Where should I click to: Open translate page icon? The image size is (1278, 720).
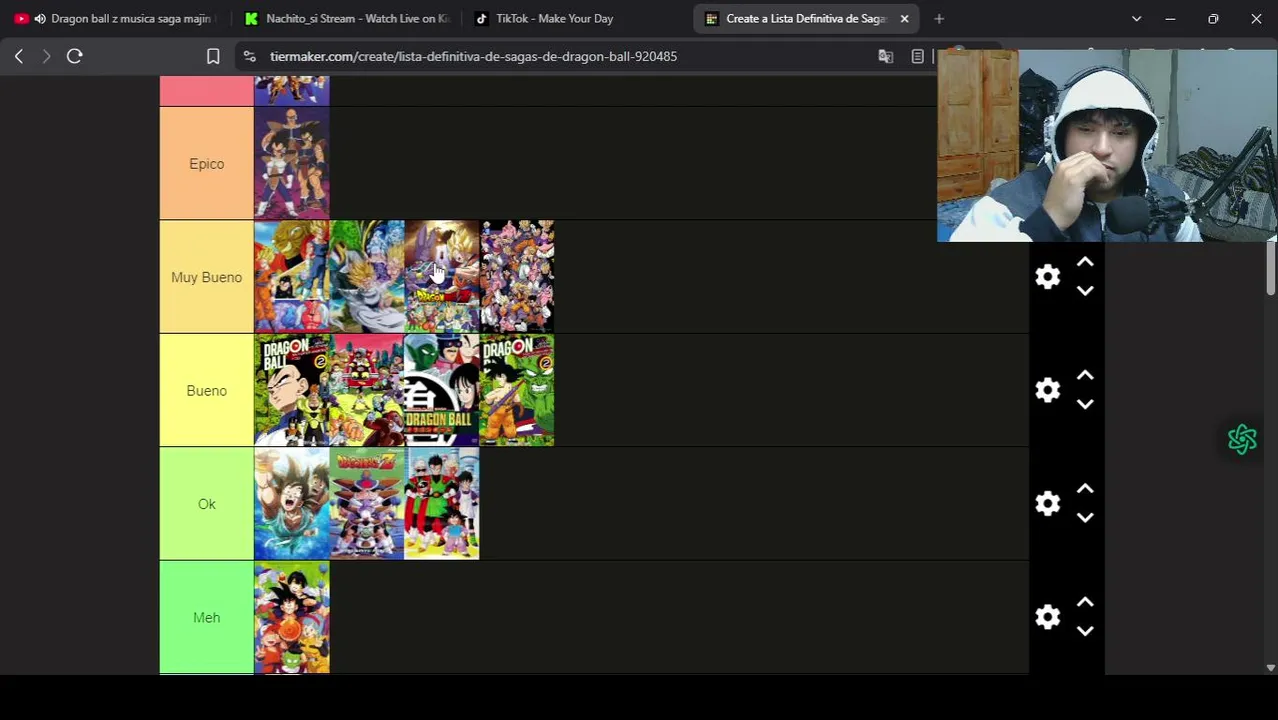tap(885, 56)
